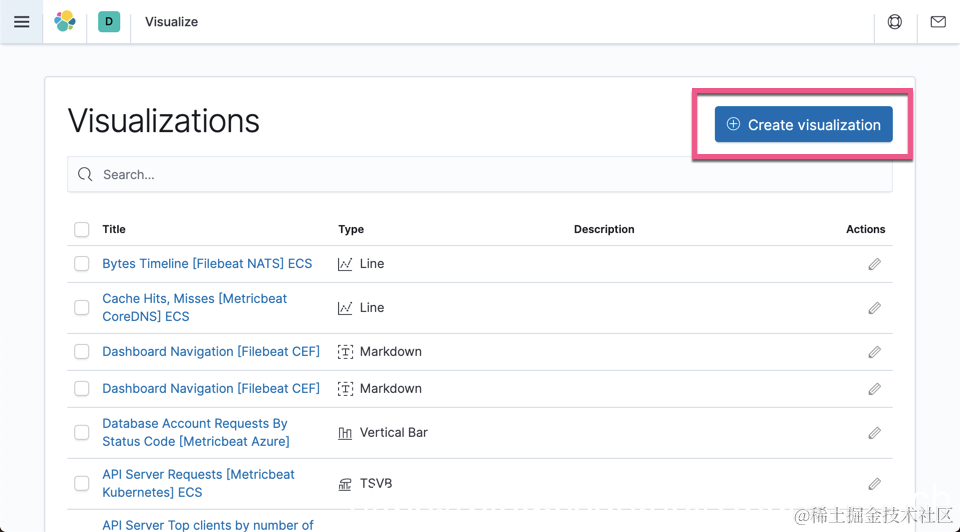
Task: Click the Visualize breadcrumb
Action: (x=171, y=22)
